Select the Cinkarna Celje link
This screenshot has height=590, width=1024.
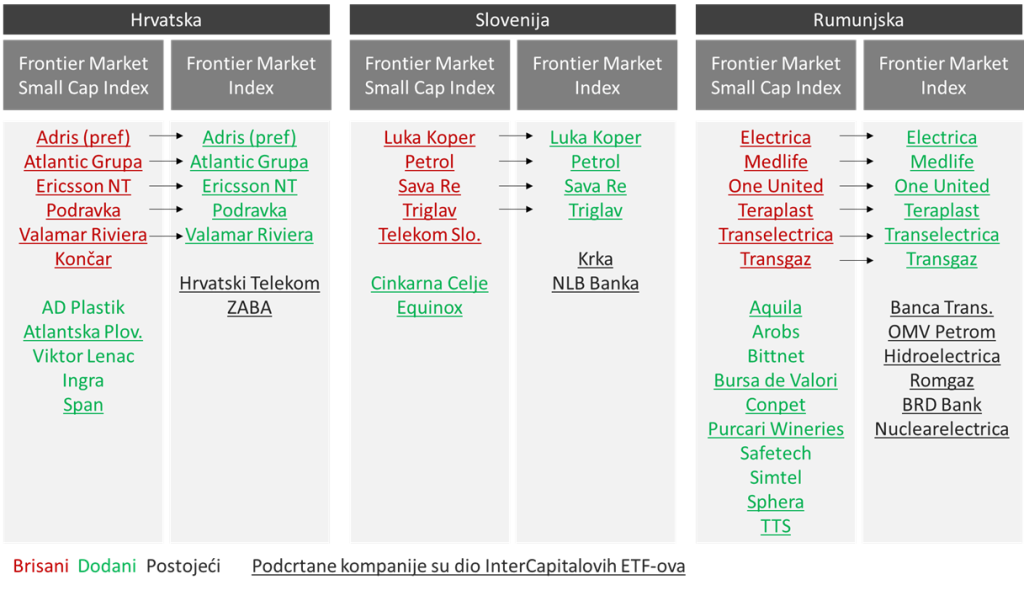(x=429, y=283)
